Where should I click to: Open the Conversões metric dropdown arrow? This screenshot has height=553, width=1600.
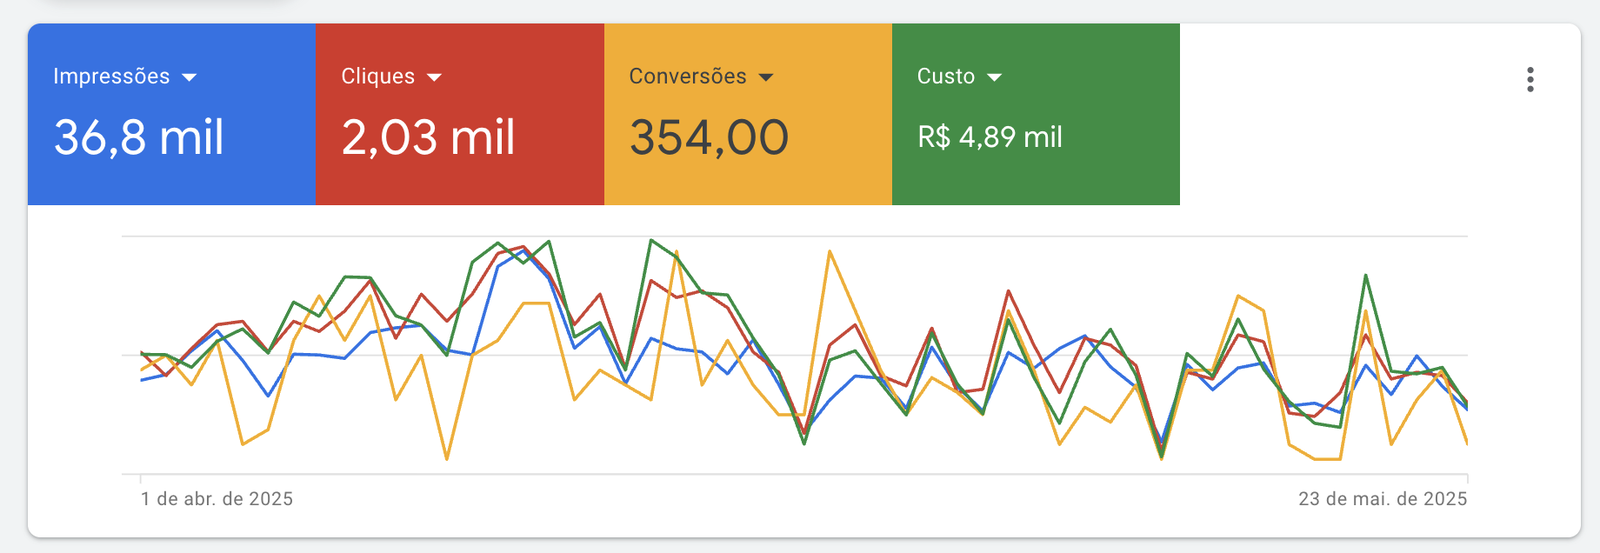pos(766,77)
